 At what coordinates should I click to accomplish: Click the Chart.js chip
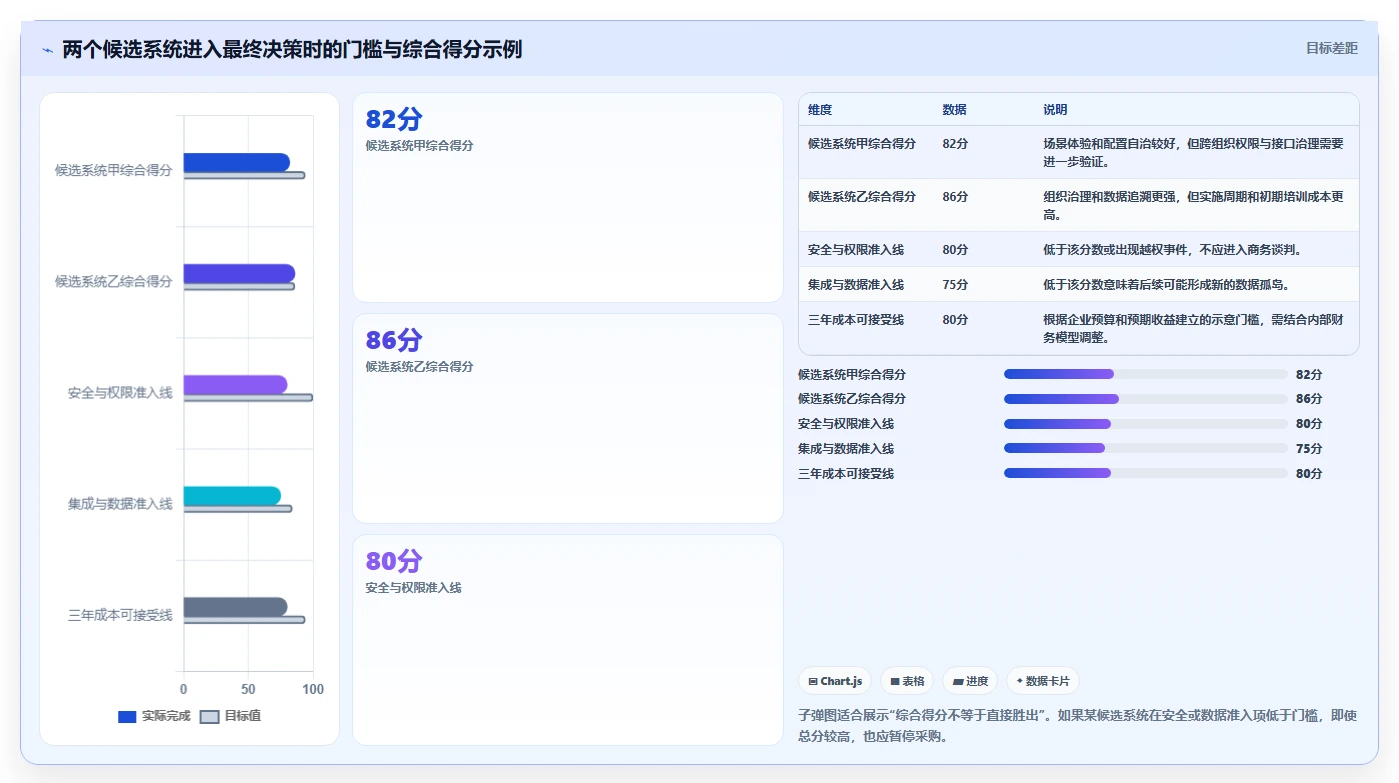(834, 681)
